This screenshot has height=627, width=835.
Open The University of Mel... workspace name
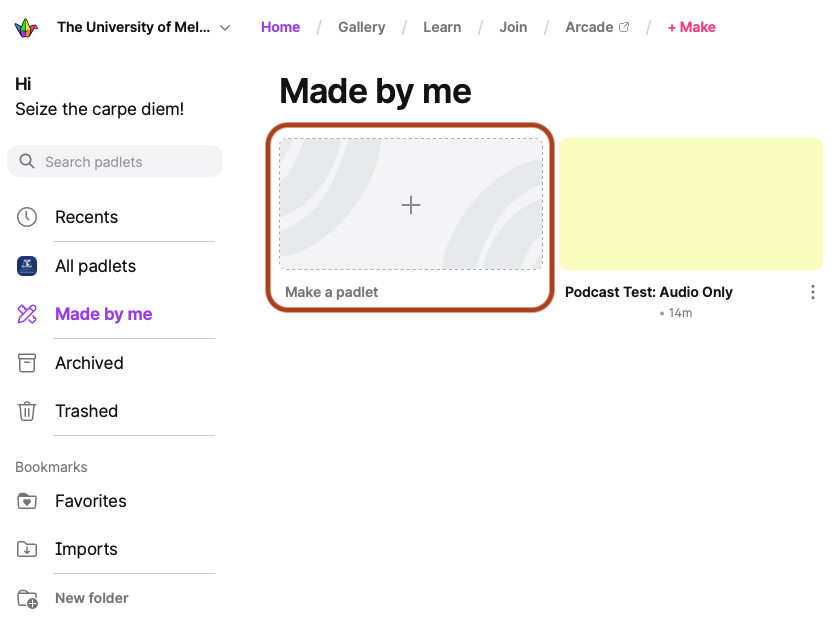point(134,27)
